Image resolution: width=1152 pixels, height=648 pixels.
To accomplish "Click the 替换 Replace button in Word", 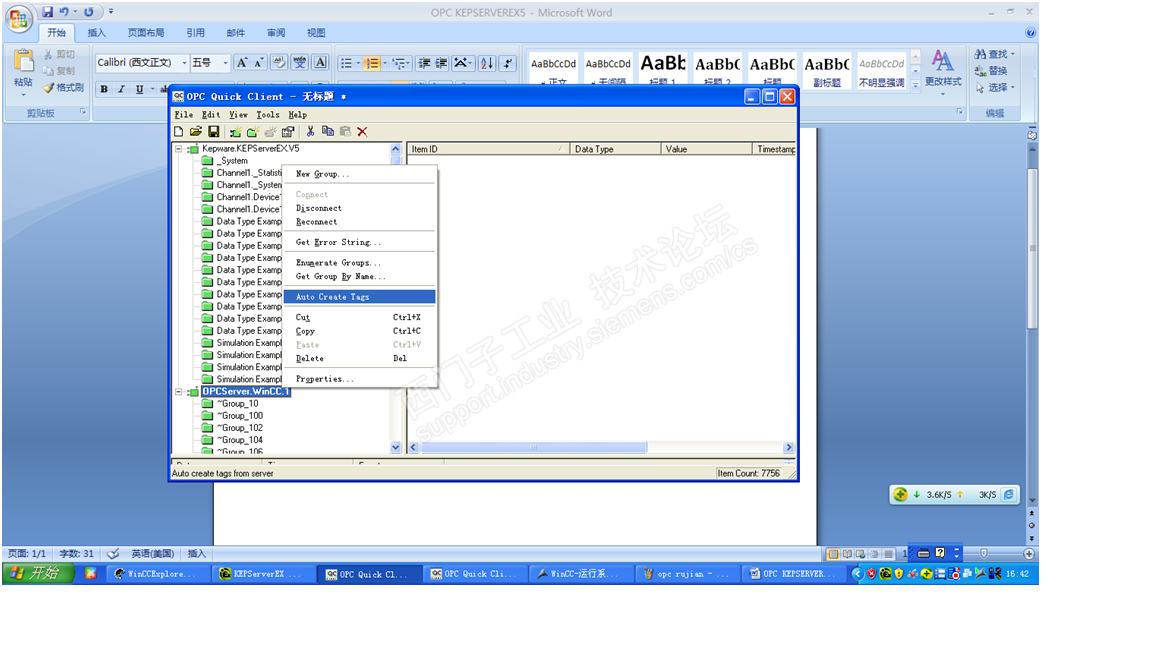I will 991,71.
